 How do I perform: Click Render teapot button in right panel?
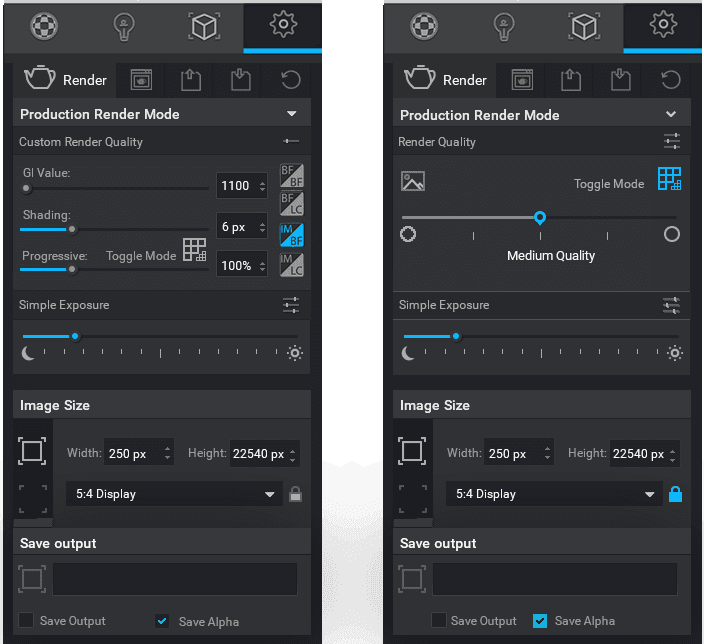(x=445, y=79)
